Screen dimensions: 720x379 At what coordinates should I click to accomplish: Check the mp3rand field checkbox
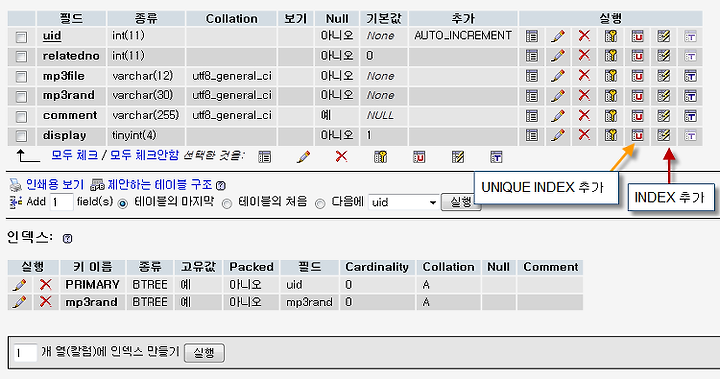tap(21, 96)
